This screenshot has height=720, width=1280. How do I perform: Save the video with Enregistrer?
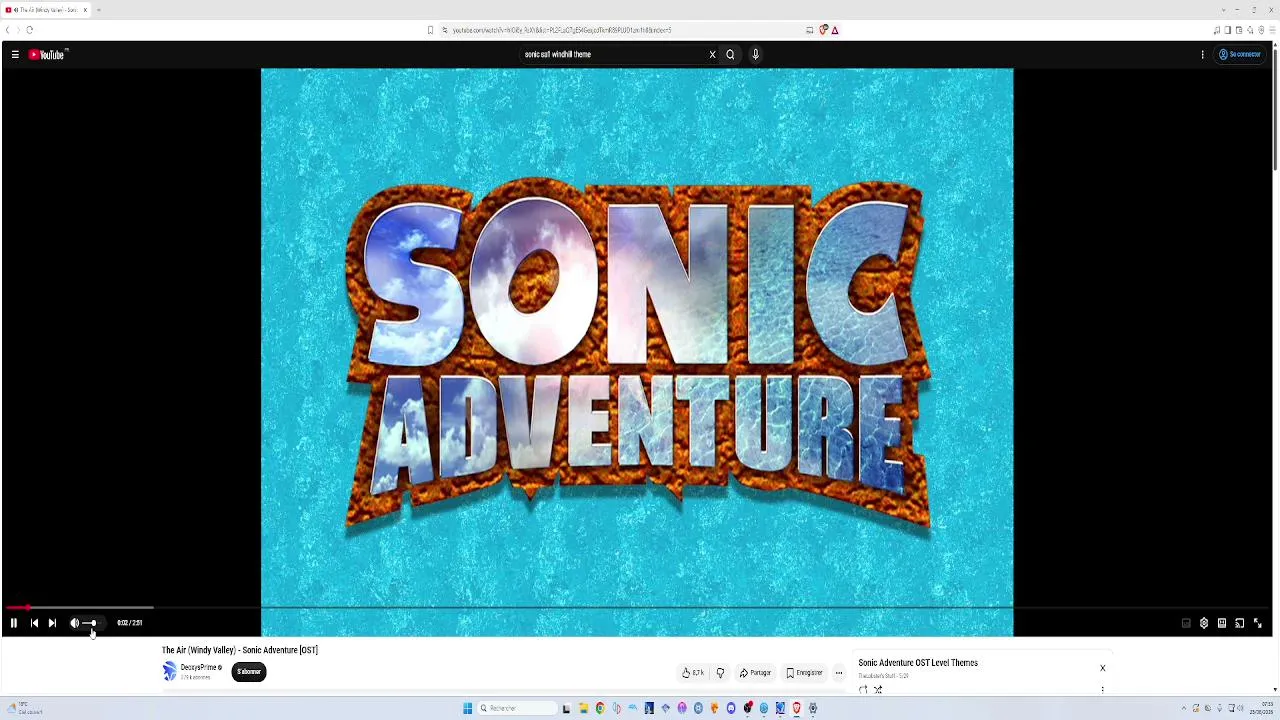click(x=804, y=673)
